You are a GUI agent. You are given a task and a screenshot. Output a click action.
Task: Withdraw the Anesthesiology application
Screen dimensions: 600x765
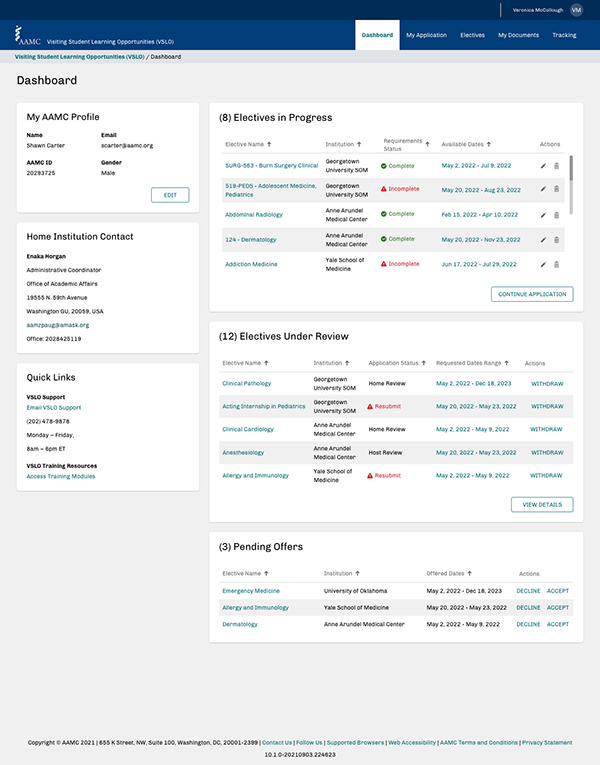tap(547, 453)
